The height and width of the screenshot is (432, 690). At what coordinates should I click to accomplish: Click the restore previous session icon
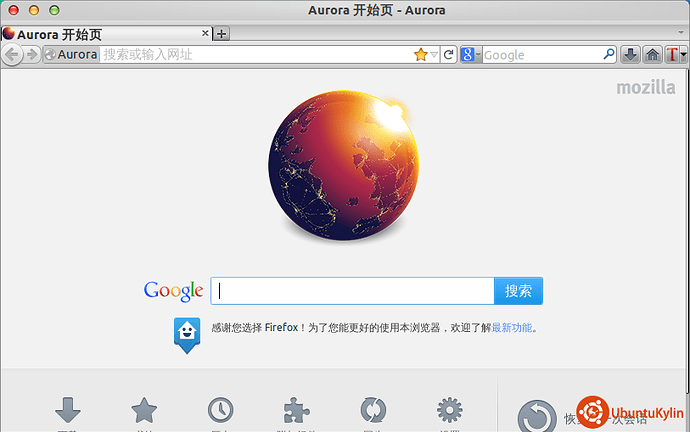(537, 416)
